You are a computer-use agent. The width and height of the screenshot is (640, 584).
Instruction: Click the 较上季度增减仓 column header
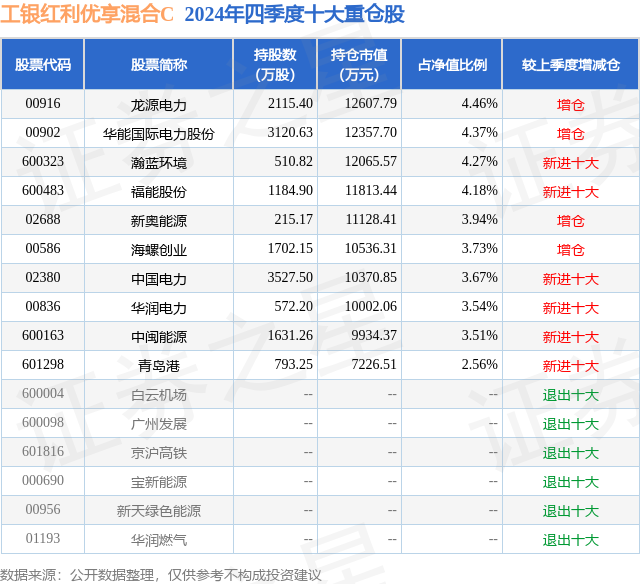click(571, 64)
